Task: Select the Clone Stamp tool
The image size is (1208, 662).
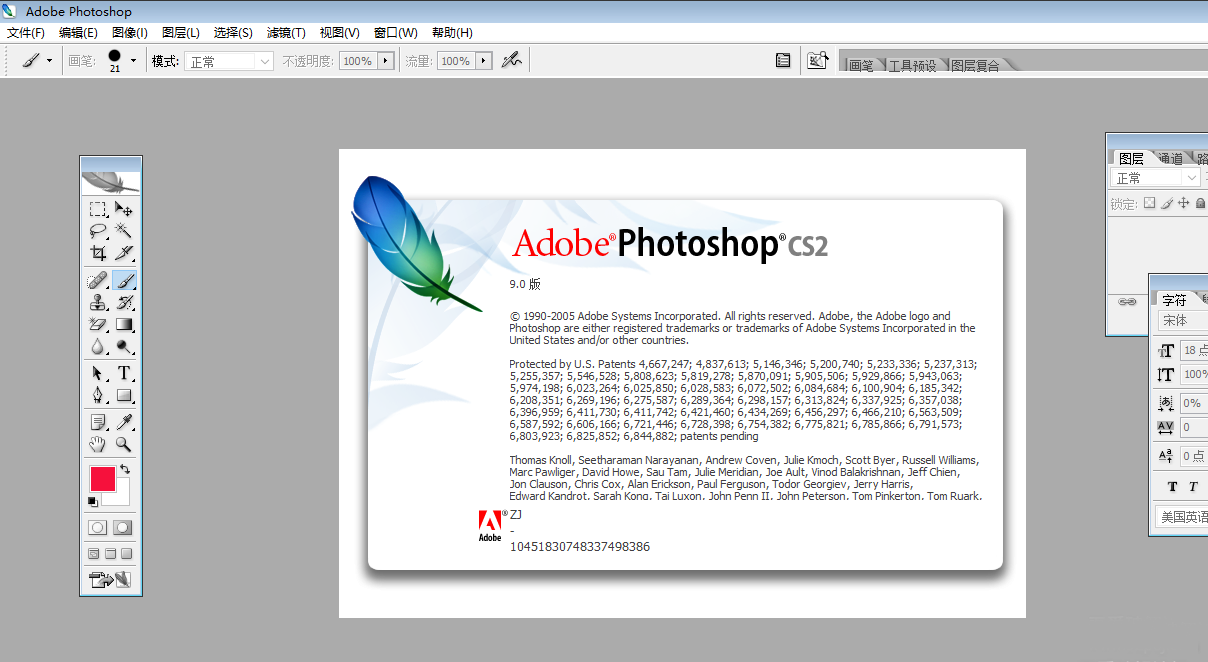Action: tap(98, 303)
